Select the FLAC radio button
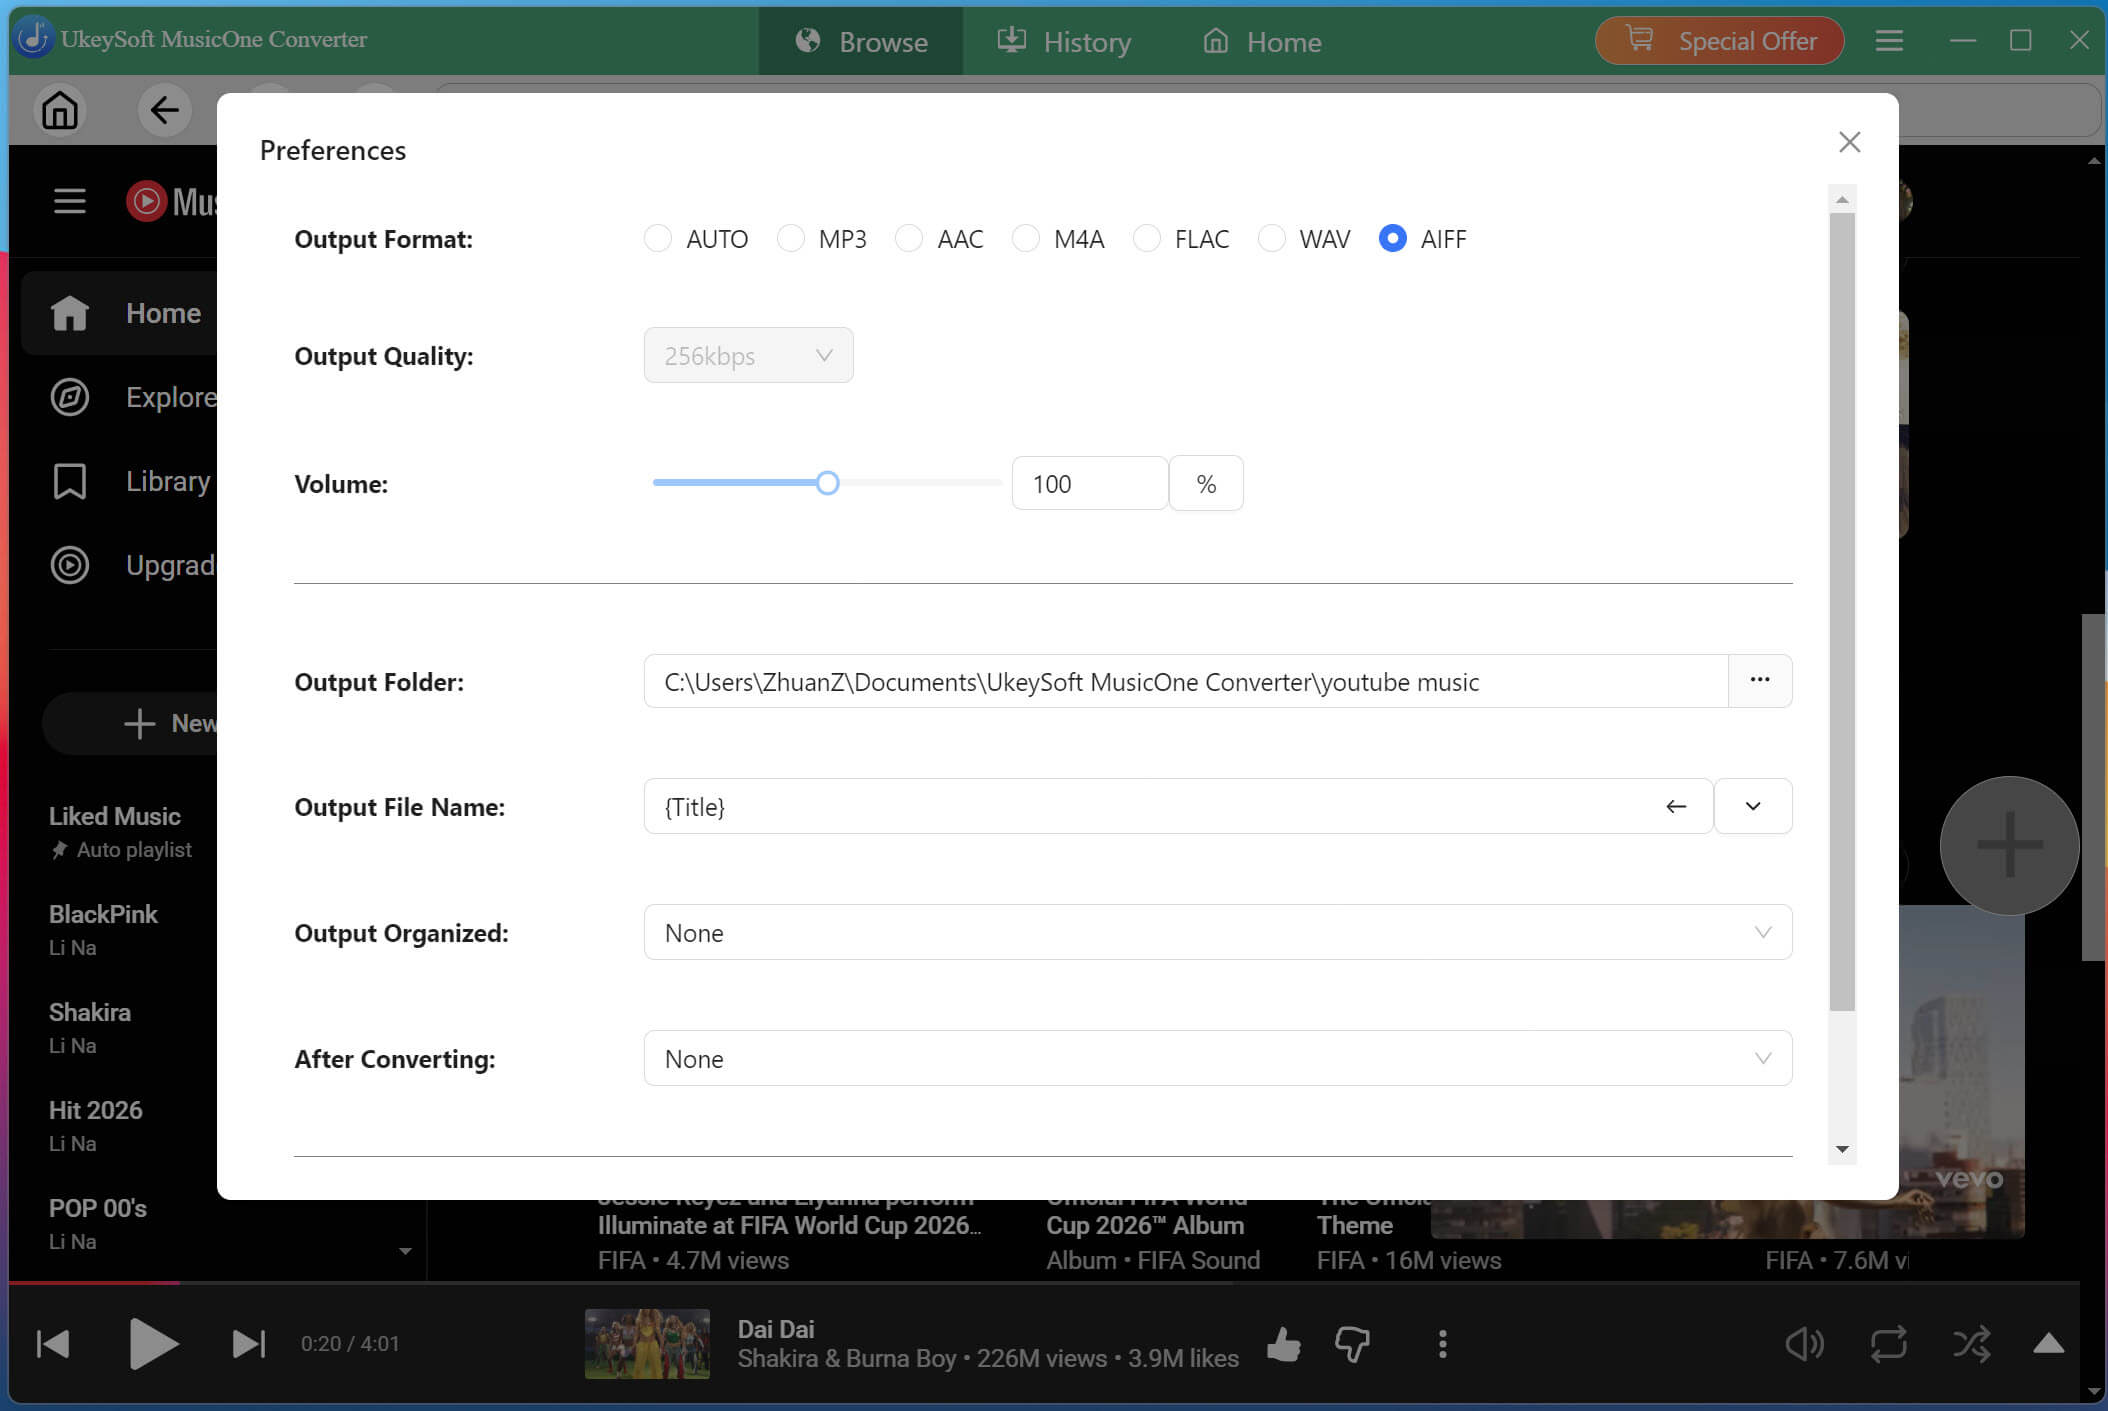2108x1411 pixels. 1146,239
